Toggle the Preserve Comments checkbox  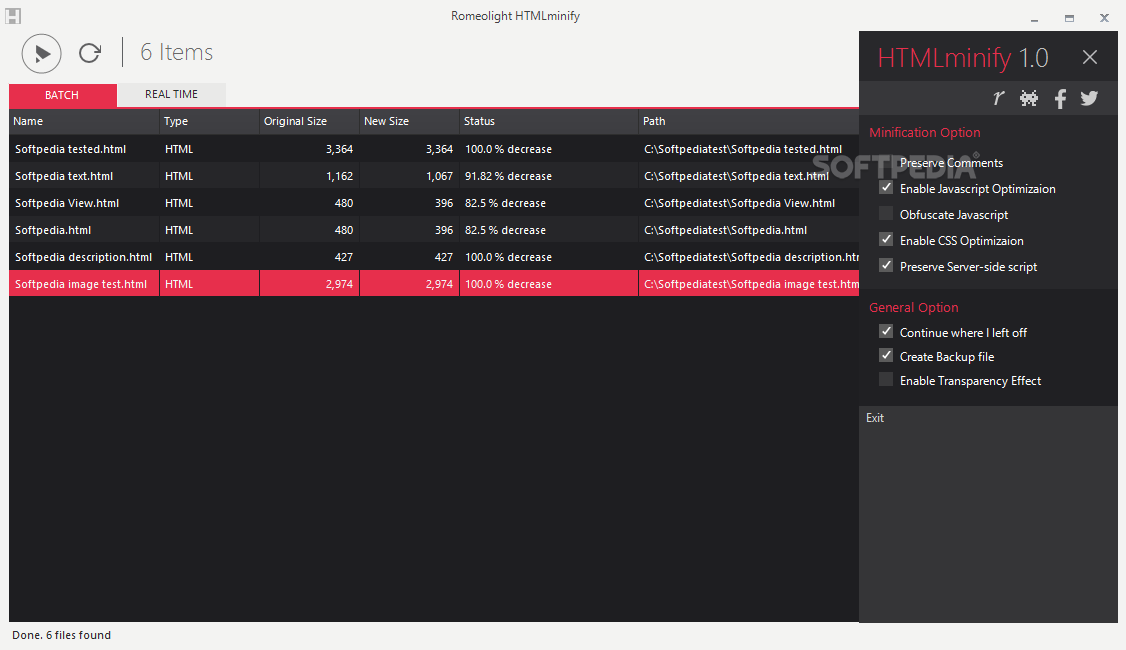[x=886, y=162]
